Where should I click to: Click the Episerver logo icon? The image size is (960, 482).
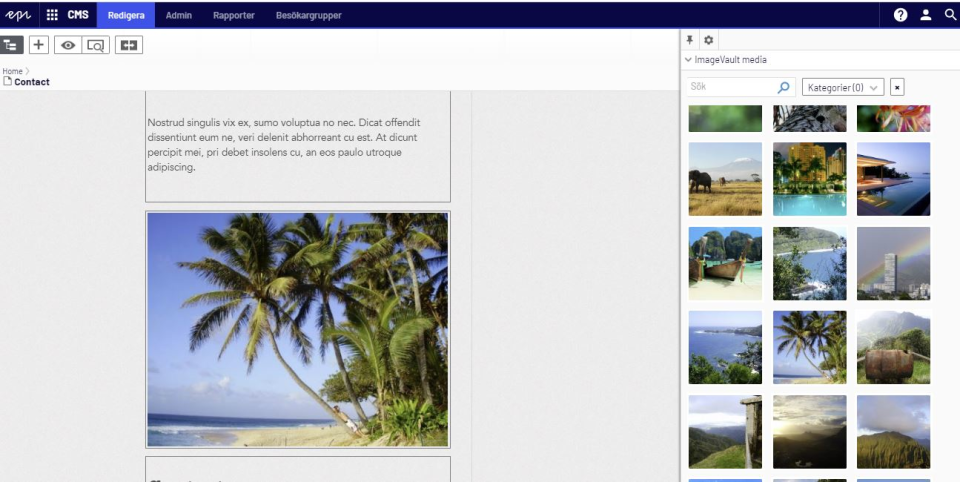pos(18,15)
